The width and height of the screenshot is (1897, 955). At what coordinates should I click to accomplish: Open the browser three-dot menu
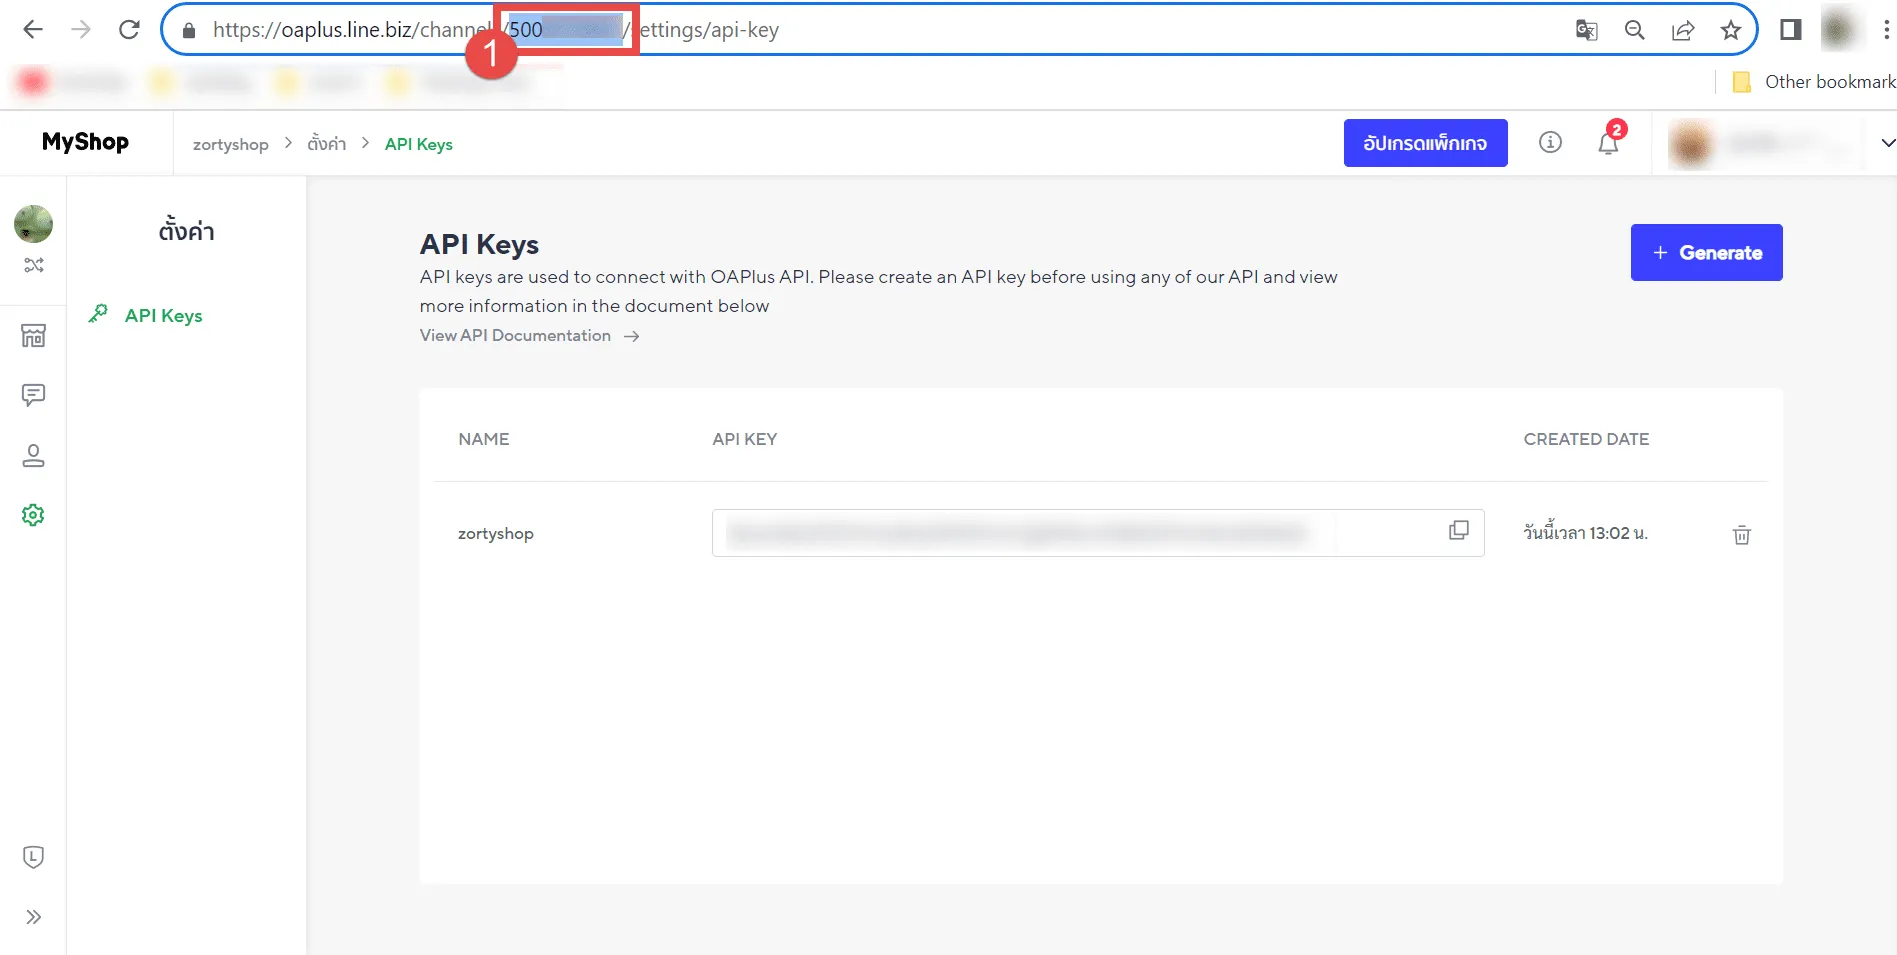1886,30
